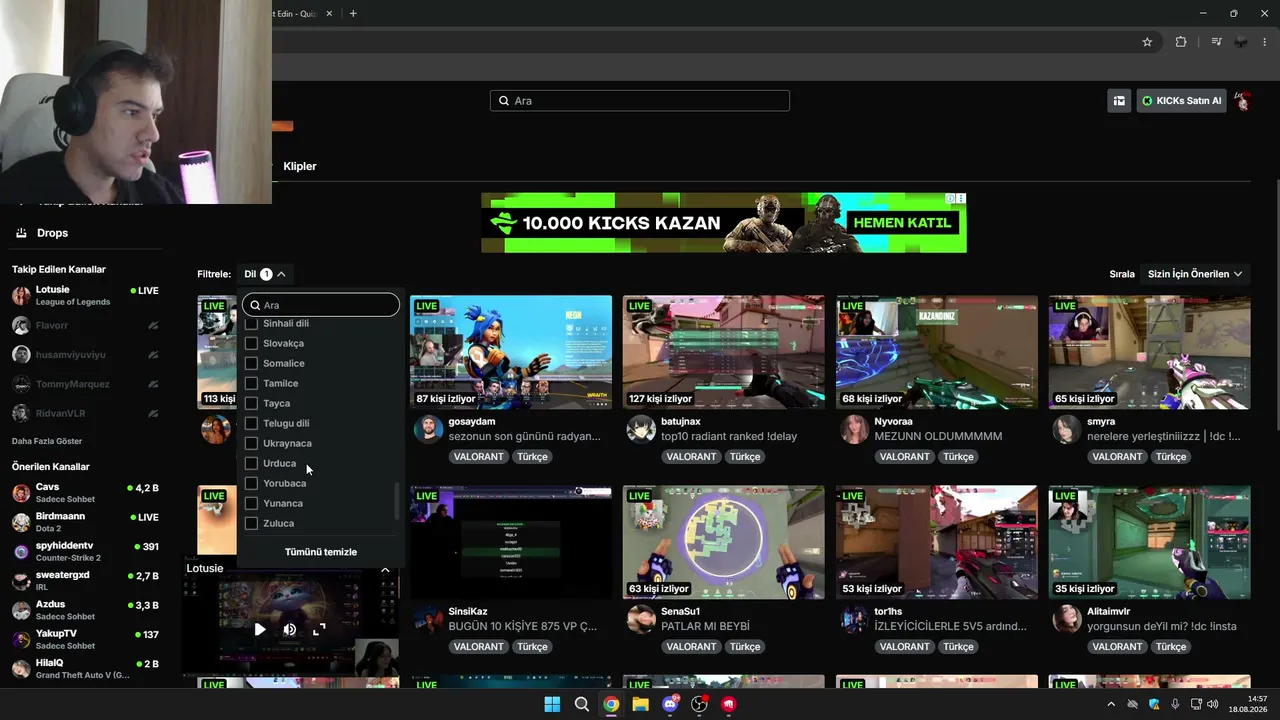Viewport: 1280px width, 720px height.
Task: Play the Lotusie mini player
Action: point(260,629)
